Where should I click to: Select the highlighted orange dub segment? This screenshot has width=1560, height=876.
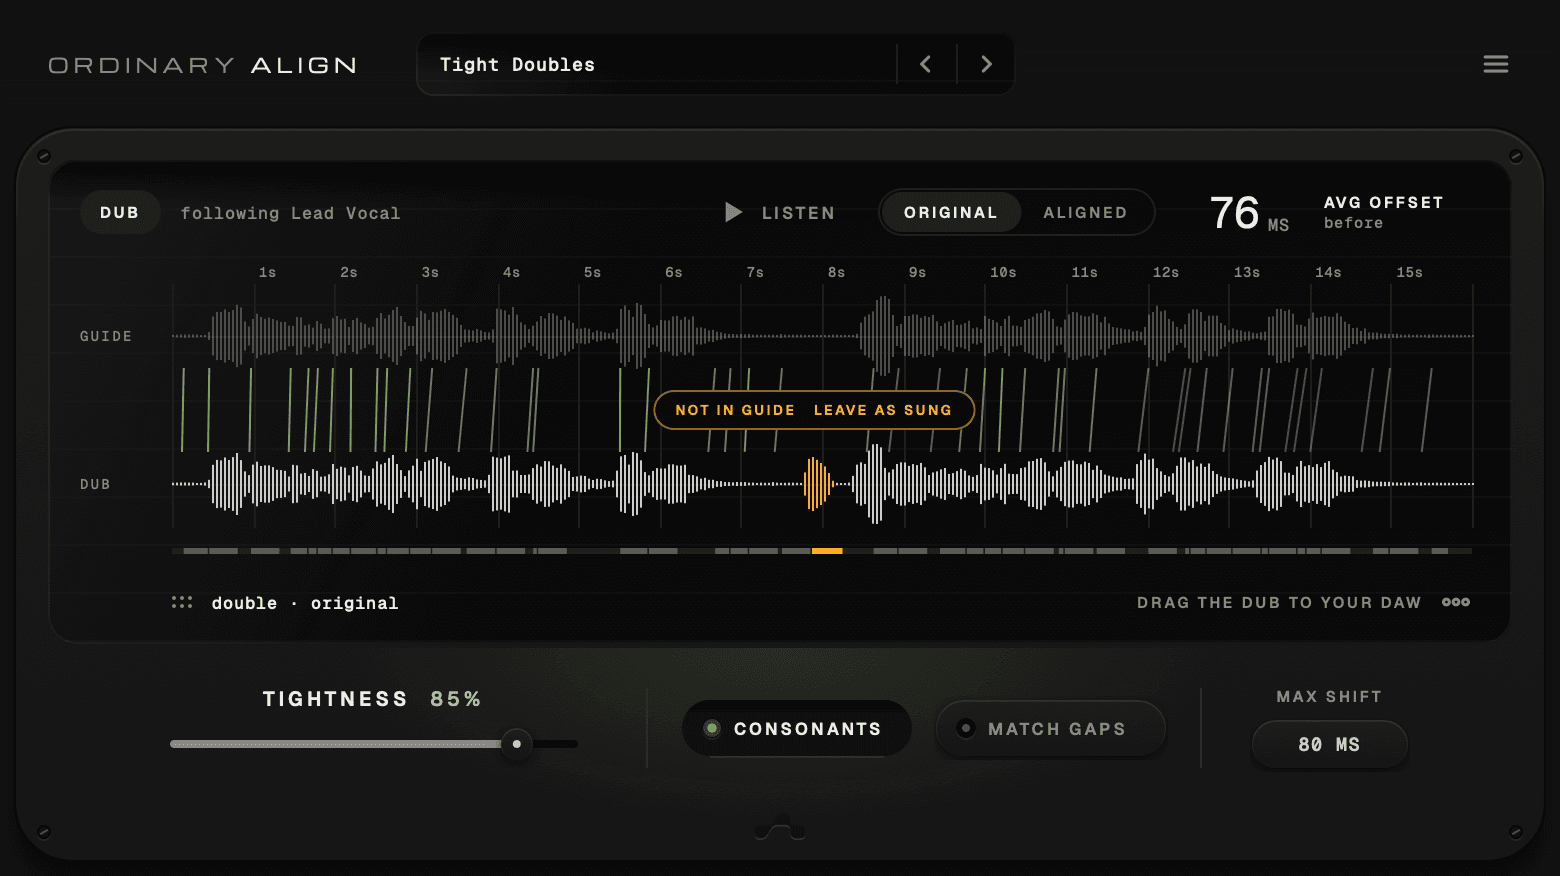tap(817, 484)
